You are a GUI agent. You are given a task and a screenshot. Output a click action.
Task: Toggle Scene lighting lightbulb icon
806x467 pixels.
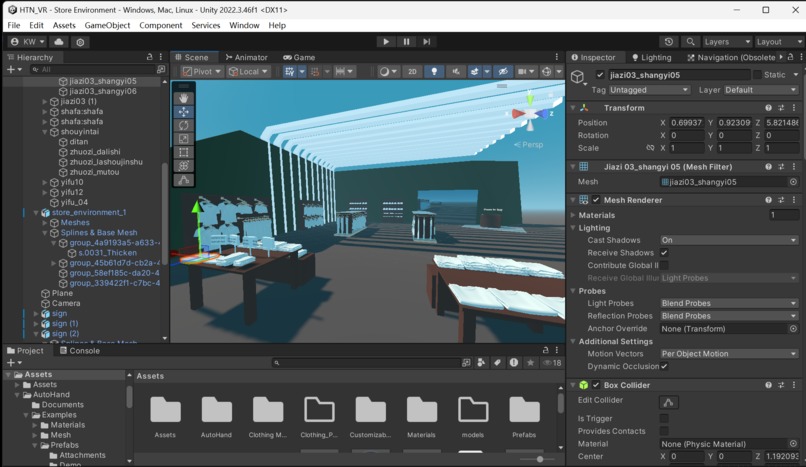pyautogui.click(x=434, y=71)
